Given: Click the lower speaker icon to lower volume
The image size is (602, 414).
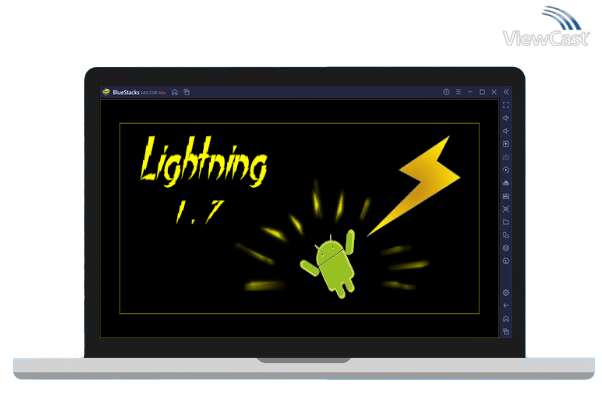Looking at the screenshot, I should click(506, 131).
